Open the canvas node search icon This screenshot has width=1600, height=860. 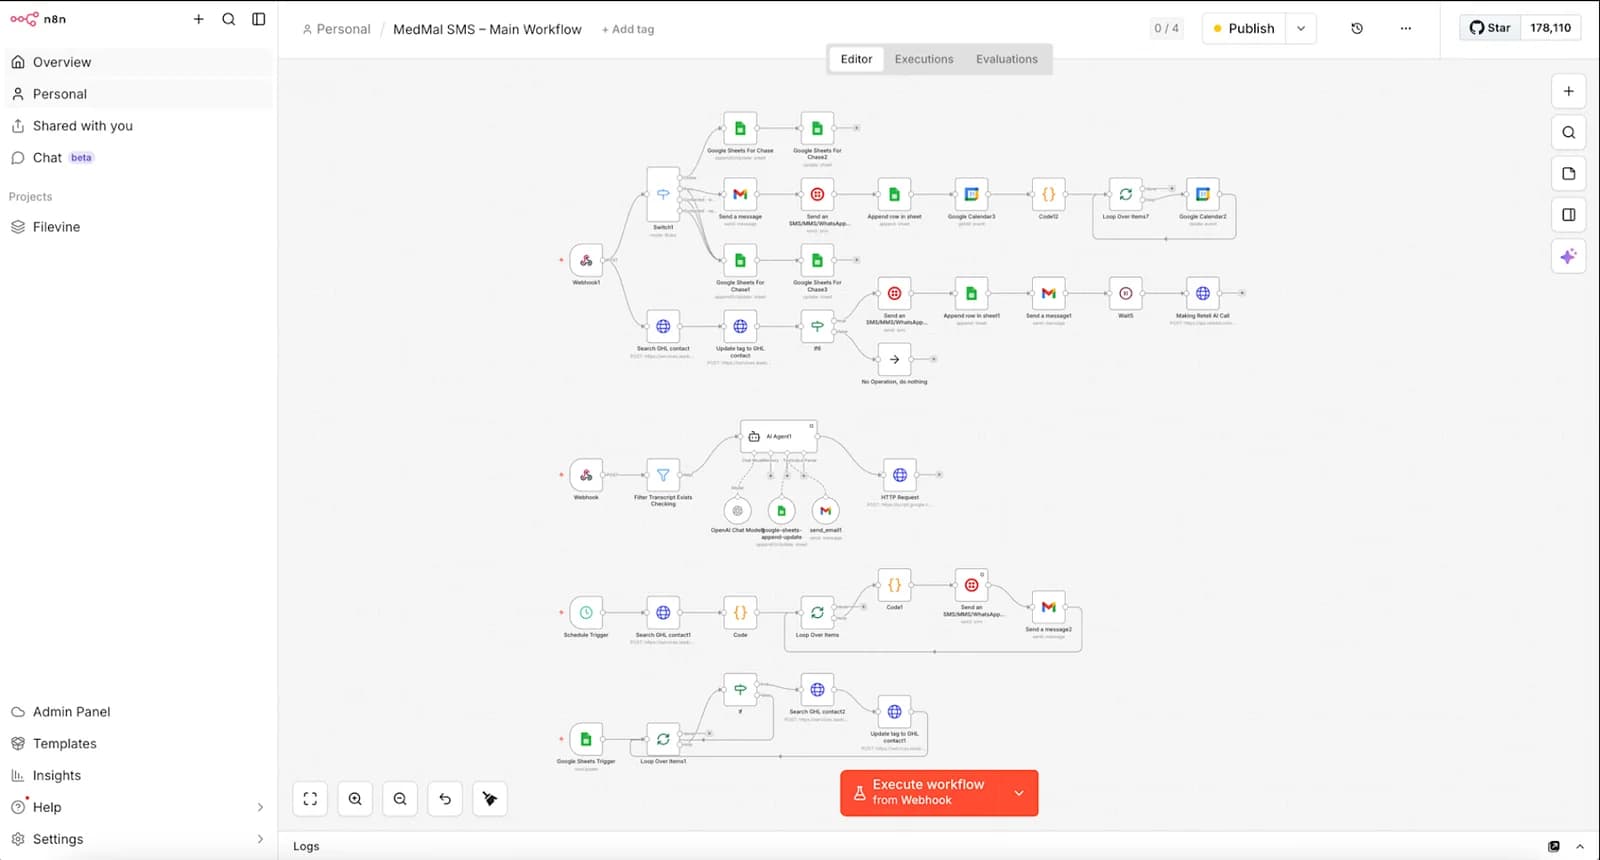(1568, 132)
